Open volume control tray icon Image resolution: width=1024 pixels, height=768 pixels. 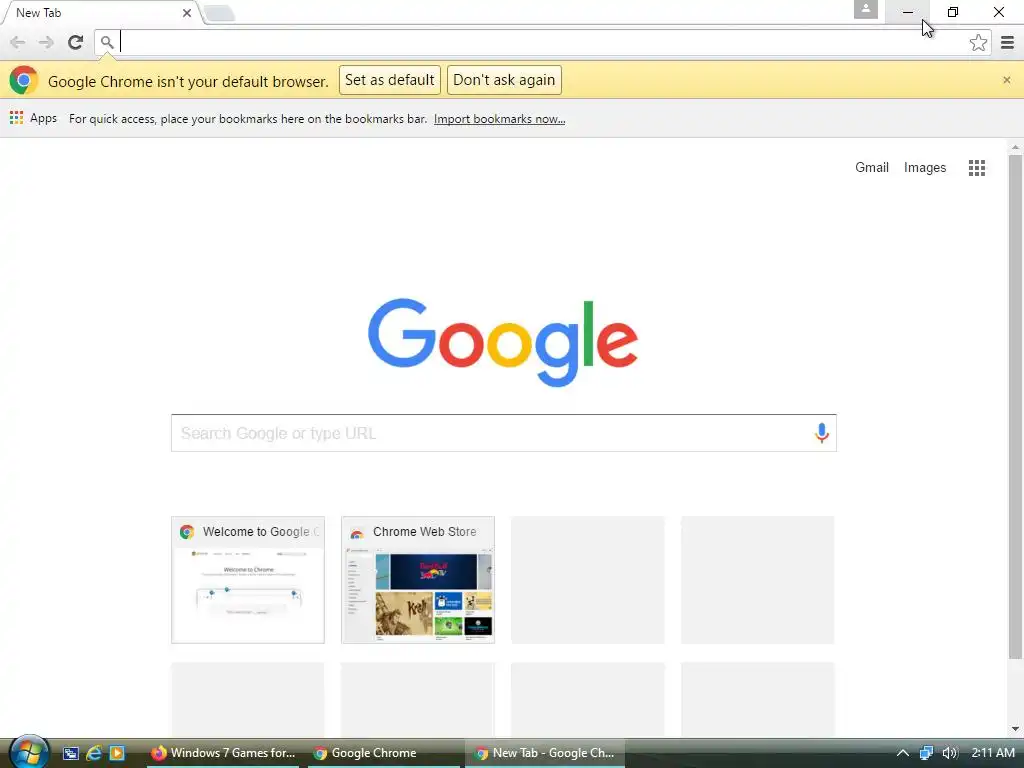(x=950, y=753)
